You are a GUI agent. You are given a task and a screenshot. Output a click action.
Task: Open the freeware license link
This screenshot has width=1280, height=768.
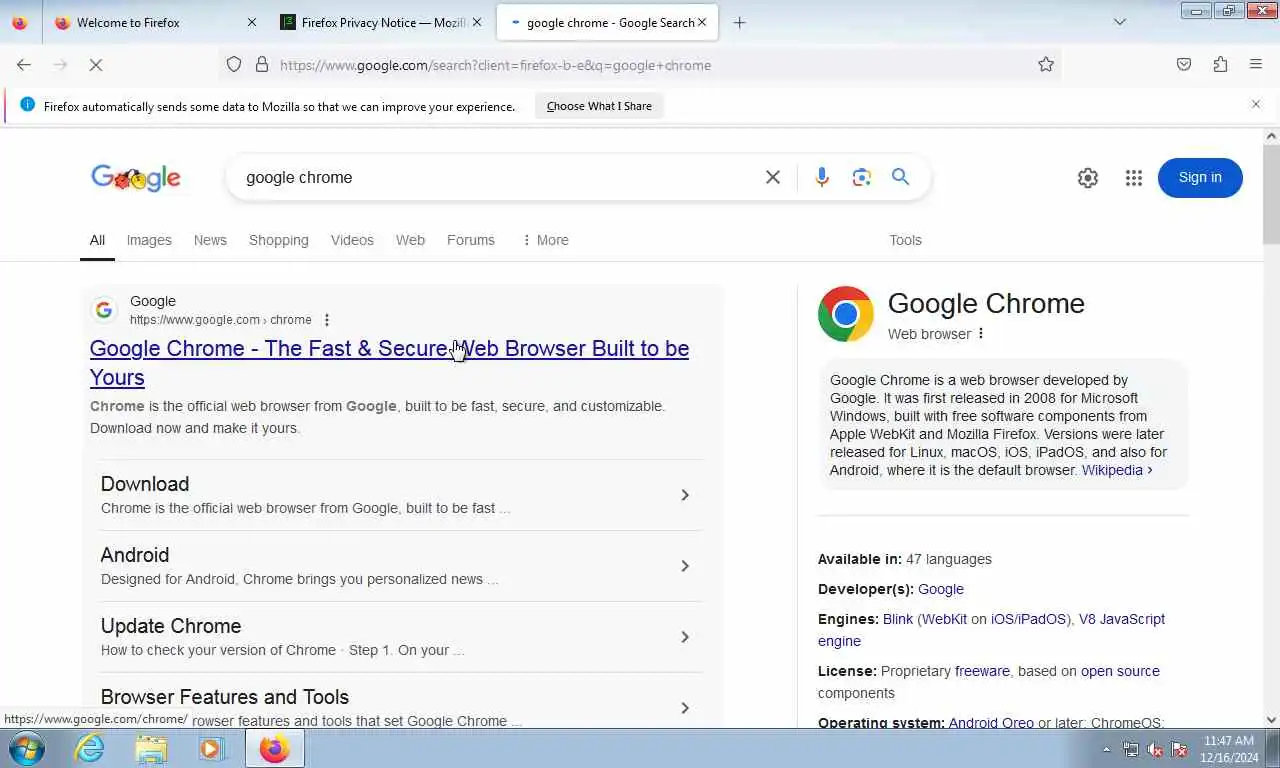(x=982, y=671)
